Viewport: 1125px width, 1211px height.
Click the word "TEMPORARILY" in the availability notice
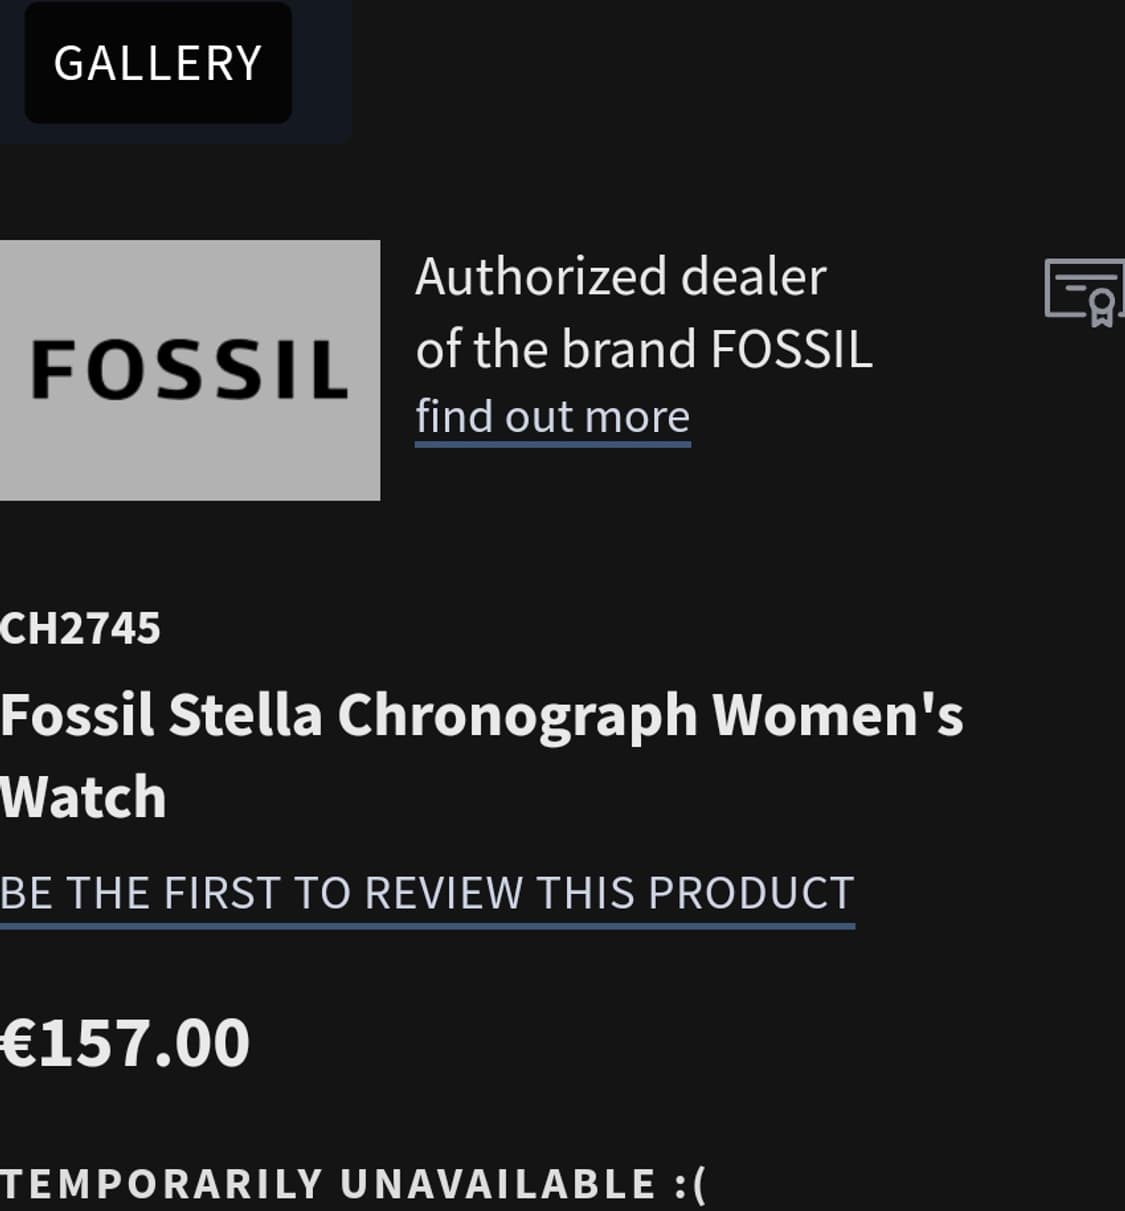click(160, 1184)
